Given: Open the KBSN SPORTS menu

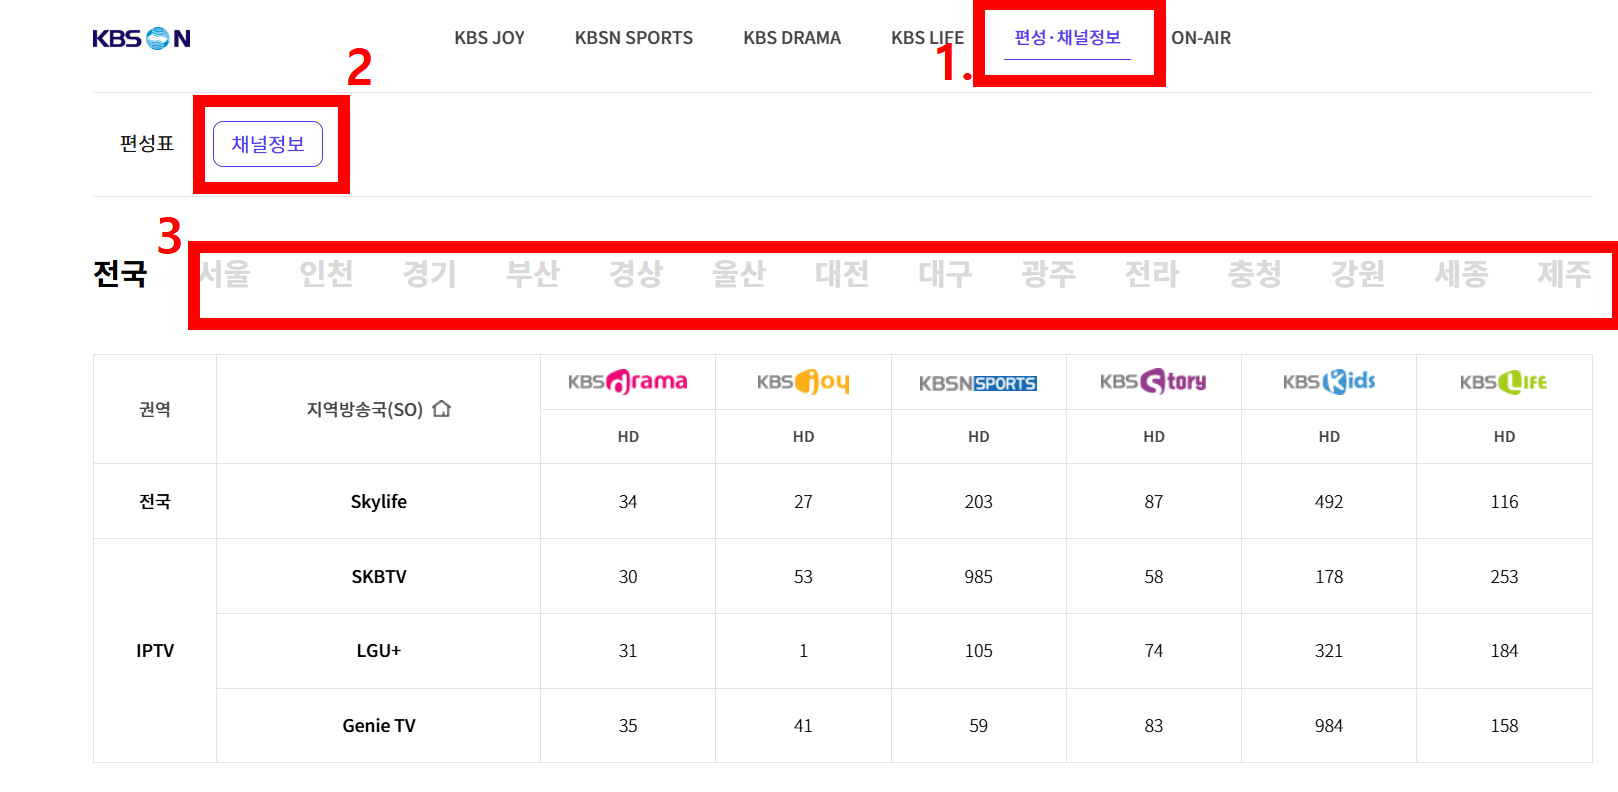Looking at the screenshot, I should tap(634, 38).
